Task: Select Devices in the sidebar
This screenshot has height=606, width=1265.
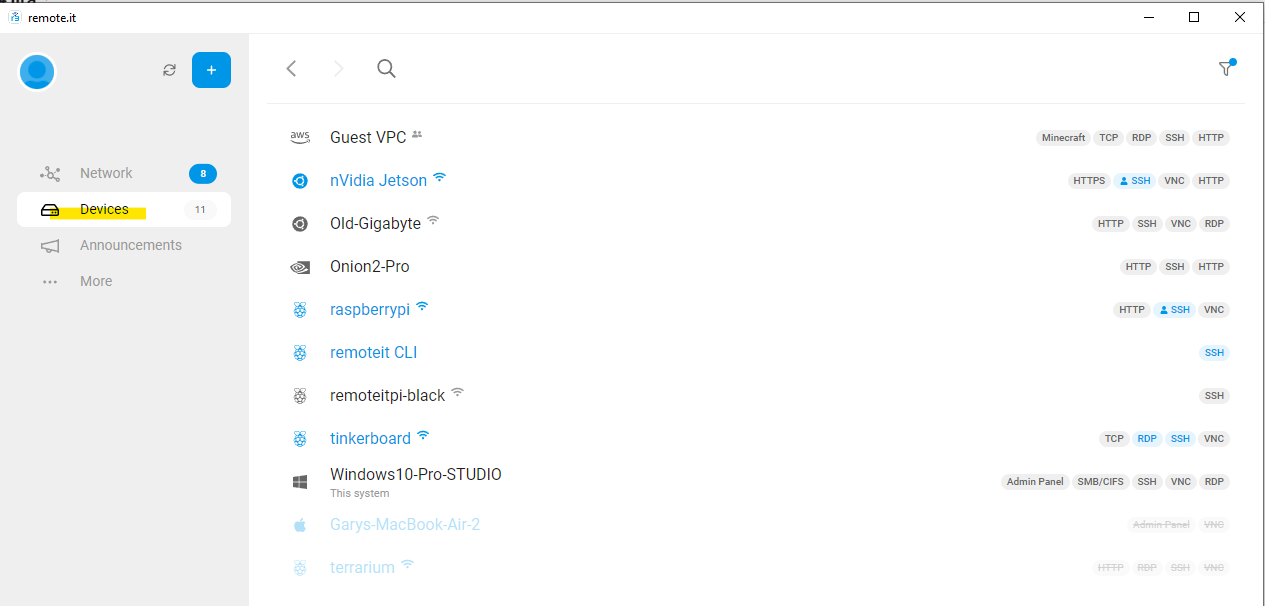Action: click(124, 209)
